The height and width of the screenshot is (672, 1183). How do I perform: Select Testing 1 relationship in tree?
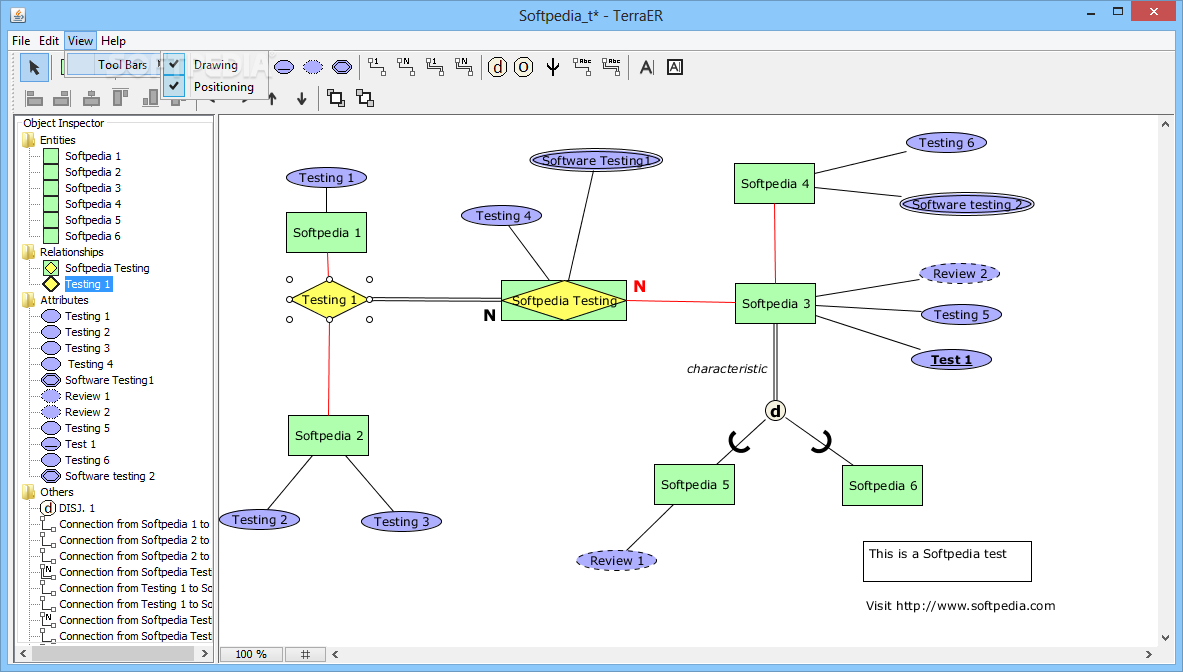[x=88, y=284]
